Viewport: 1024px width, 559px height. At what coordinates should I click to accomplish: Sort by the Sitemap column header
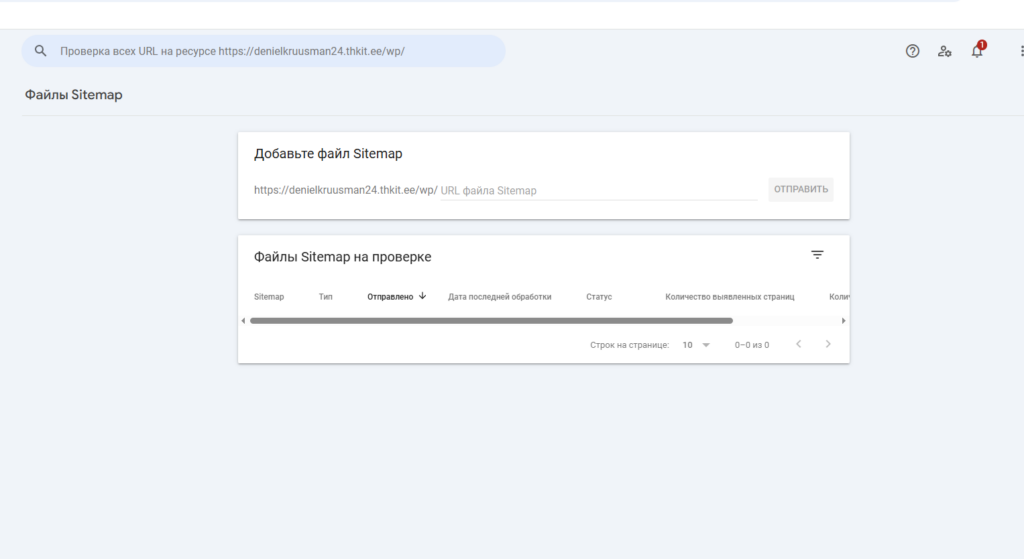269,297
